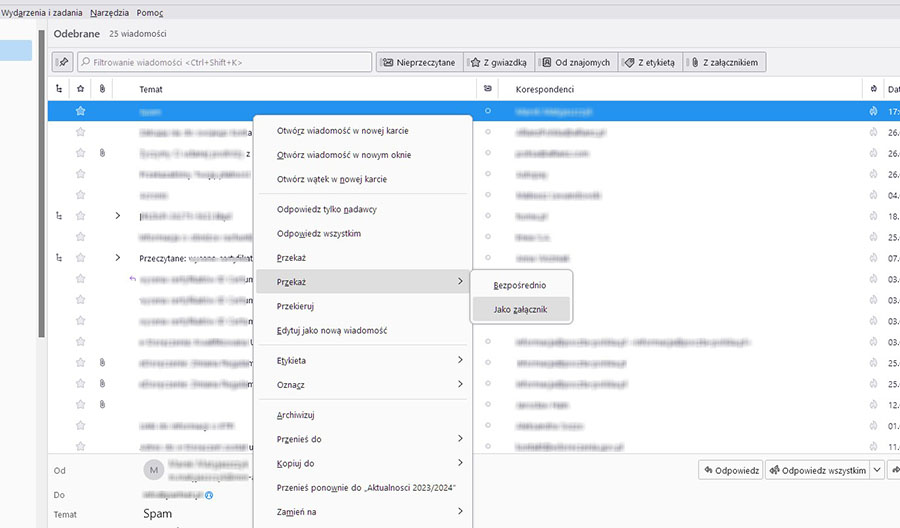The height and width of the screenshot is (528, 900).
Task: Enable the Z gwiazdką quick filter
Action: click(x=499, y=62)
